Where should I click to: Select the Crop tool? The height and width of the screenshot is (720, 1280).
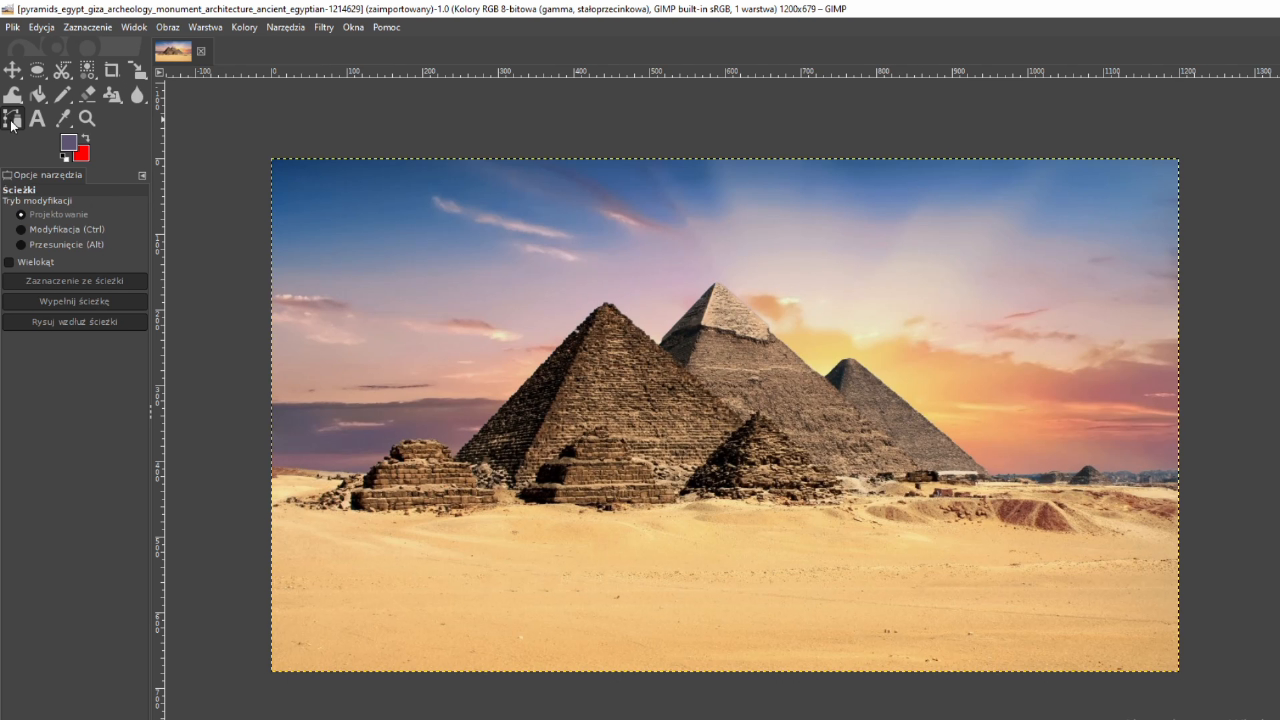[112, 70]
